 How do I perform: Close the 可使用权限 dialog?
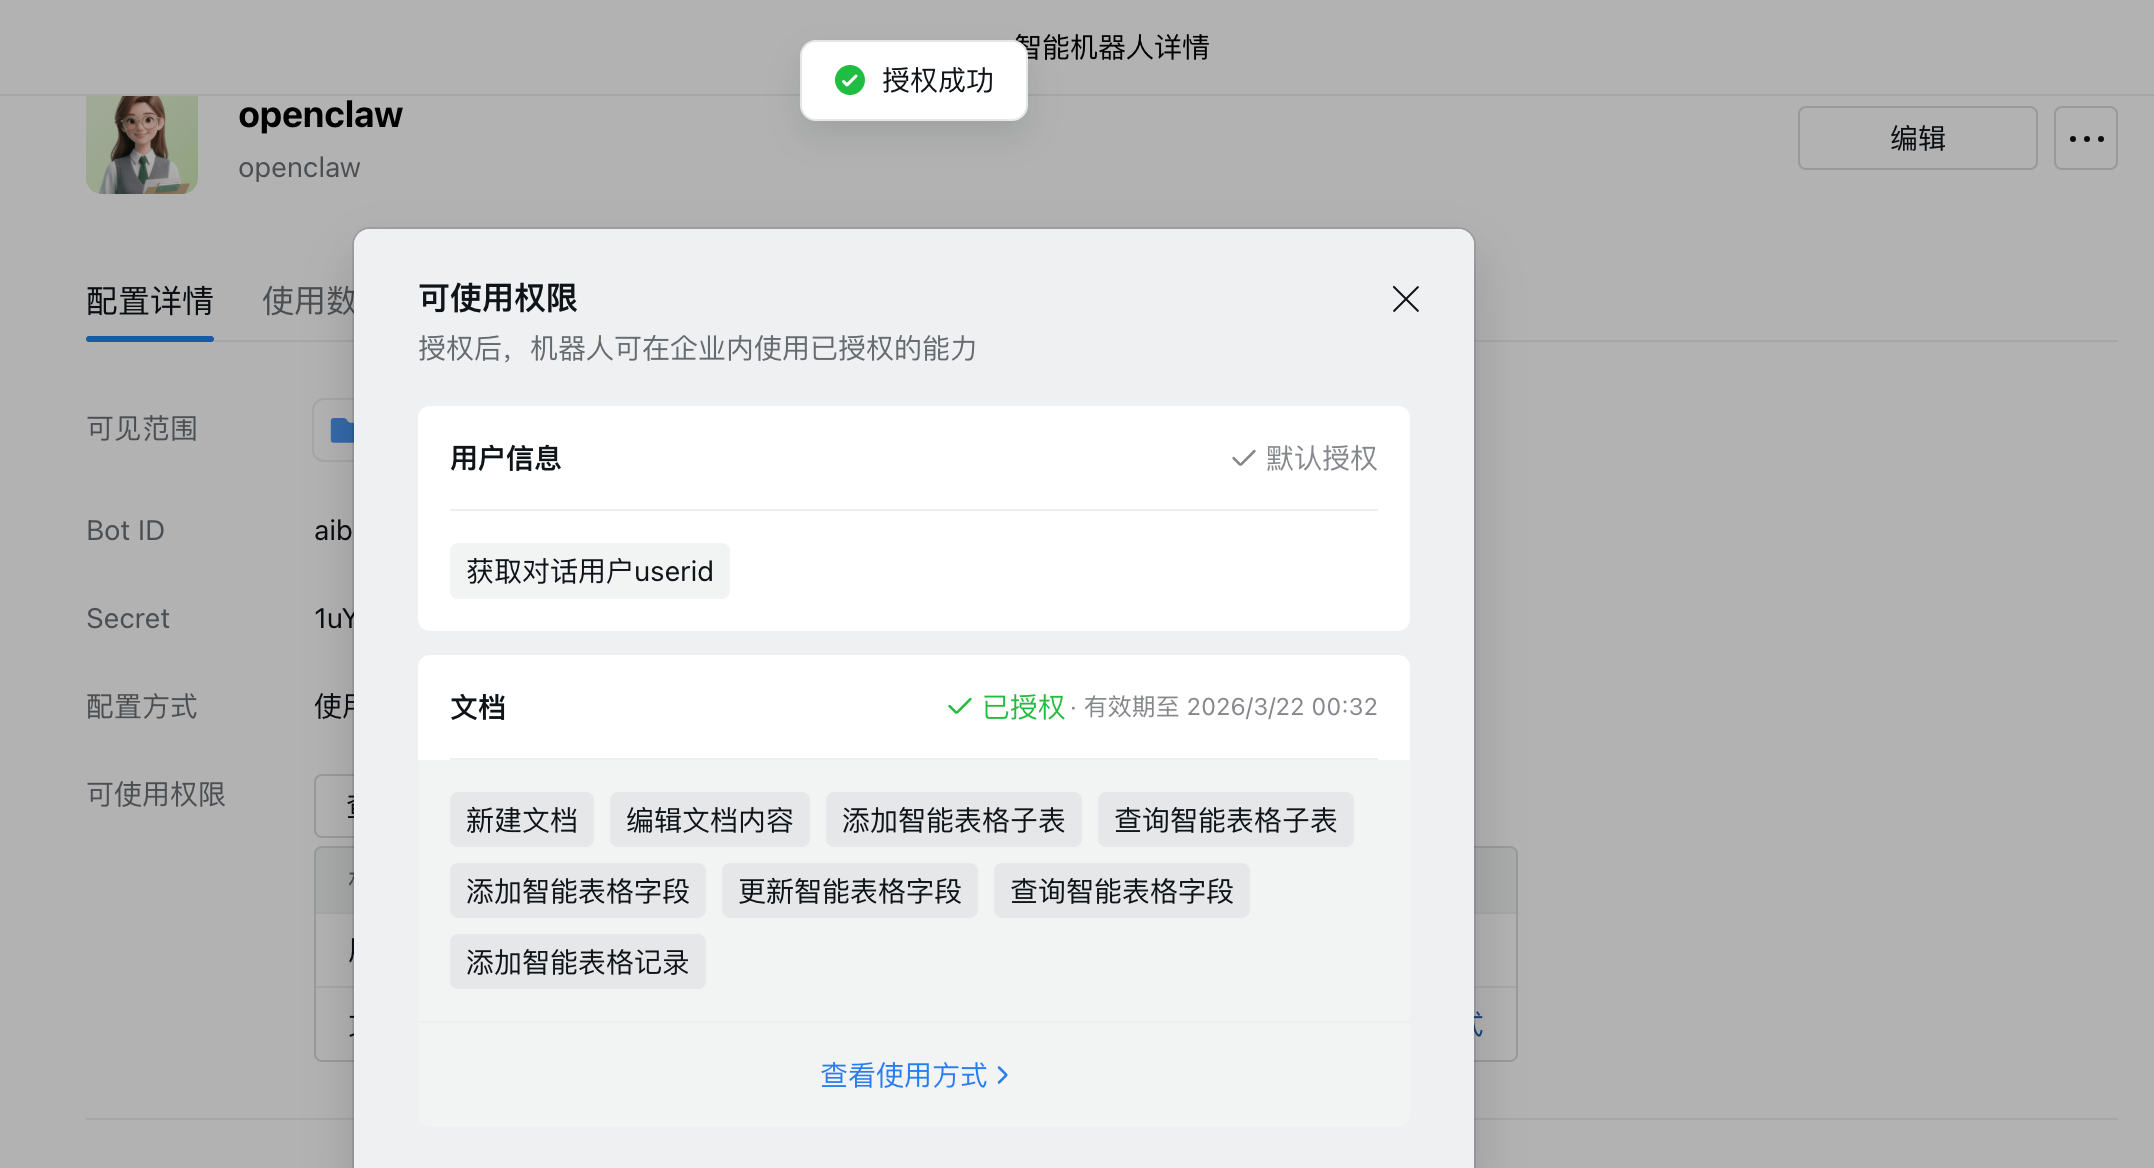(1405, 299)
